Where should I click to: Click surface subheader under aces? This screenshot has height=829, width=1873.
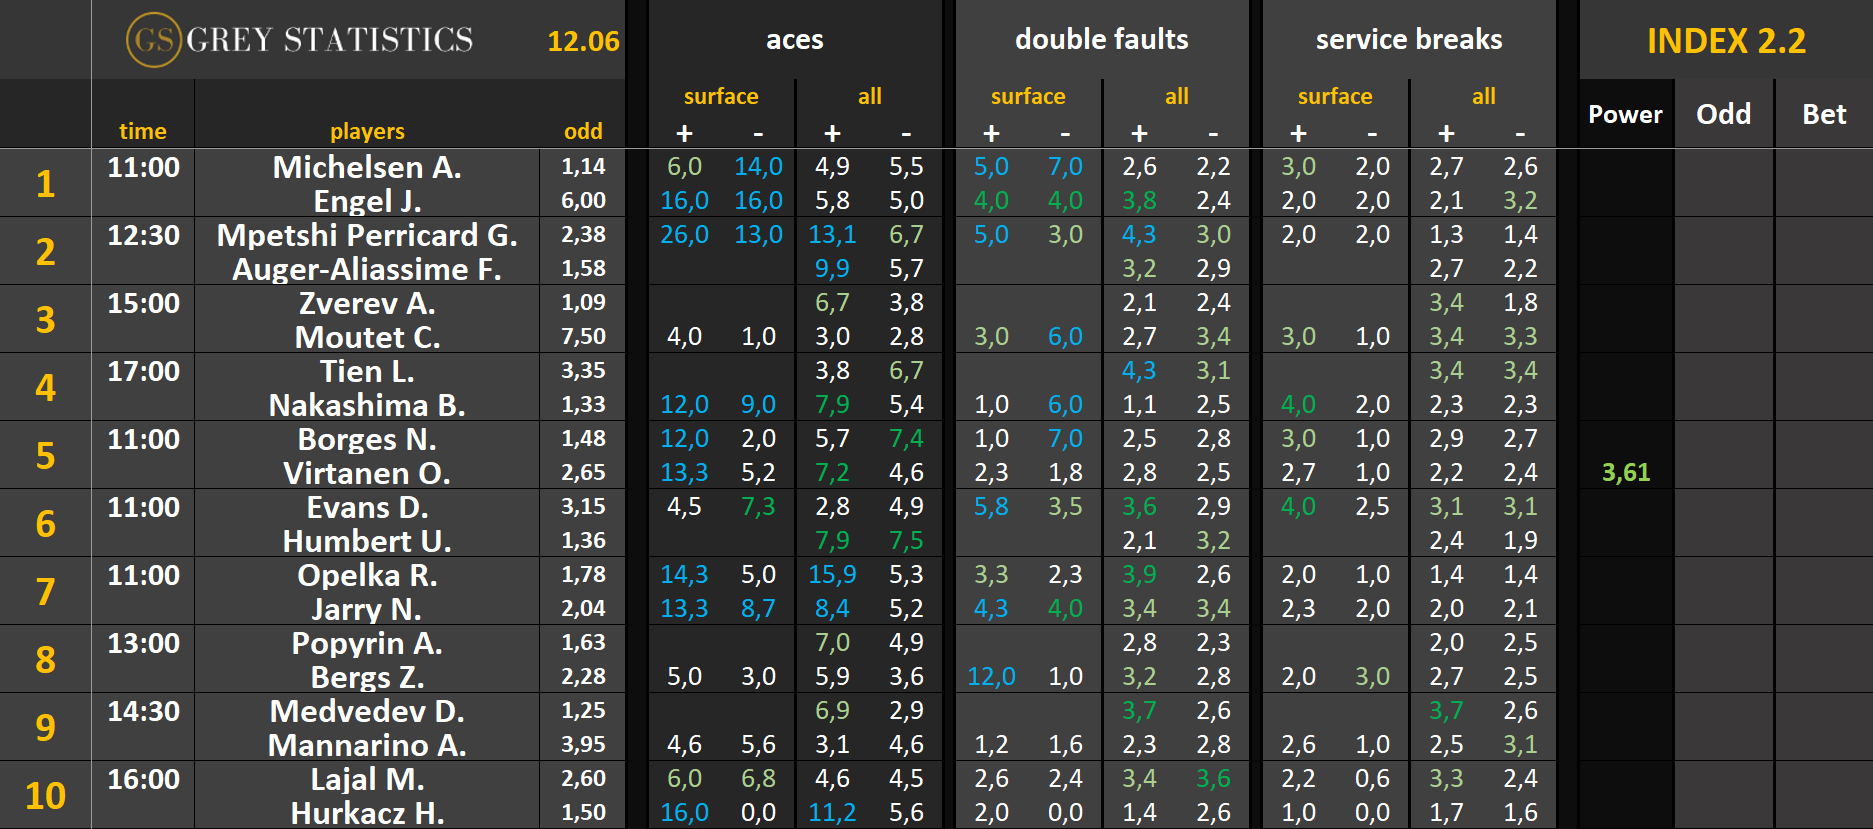721,96
